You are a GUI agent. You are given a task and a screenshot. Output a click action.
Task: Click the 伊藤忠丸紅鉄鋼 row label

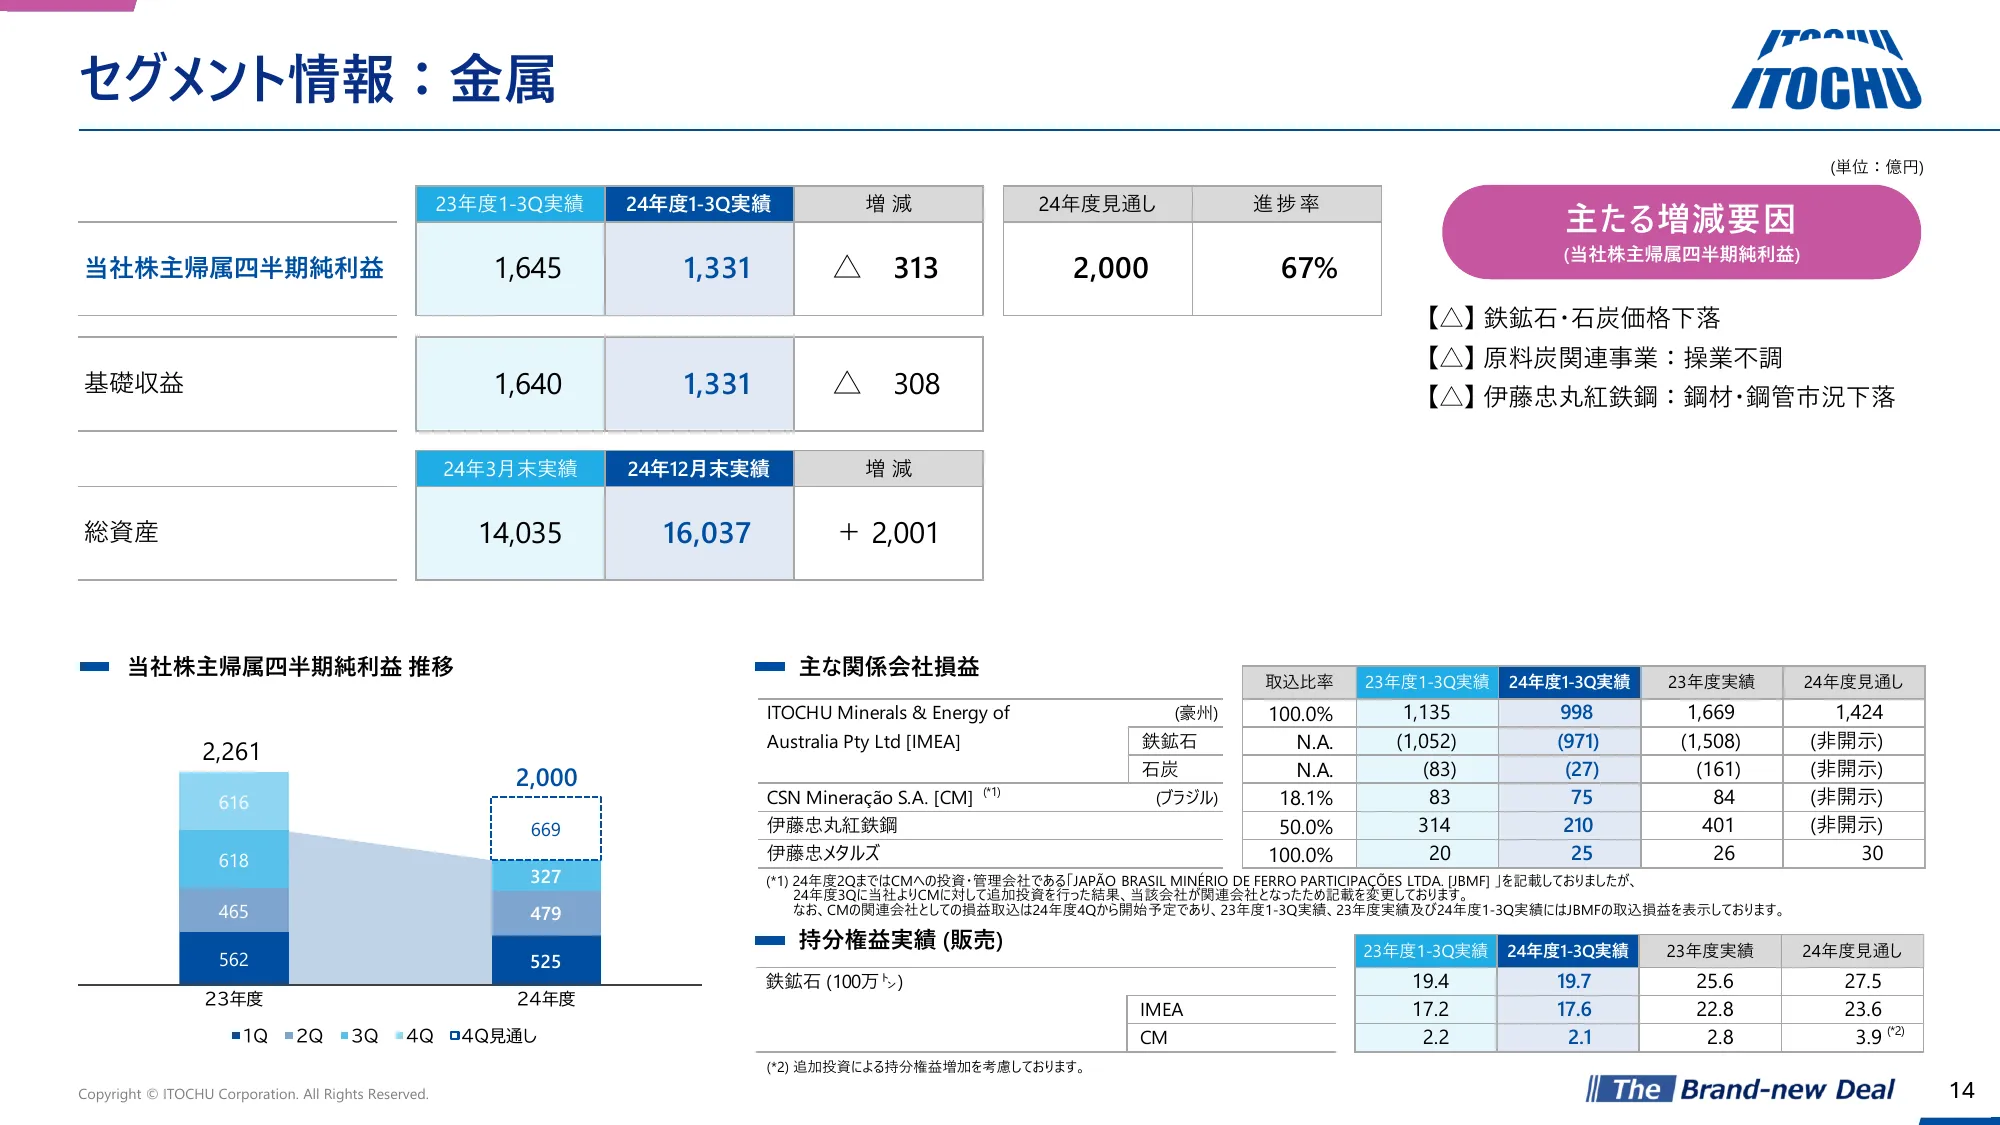click(x=832, y=825)
